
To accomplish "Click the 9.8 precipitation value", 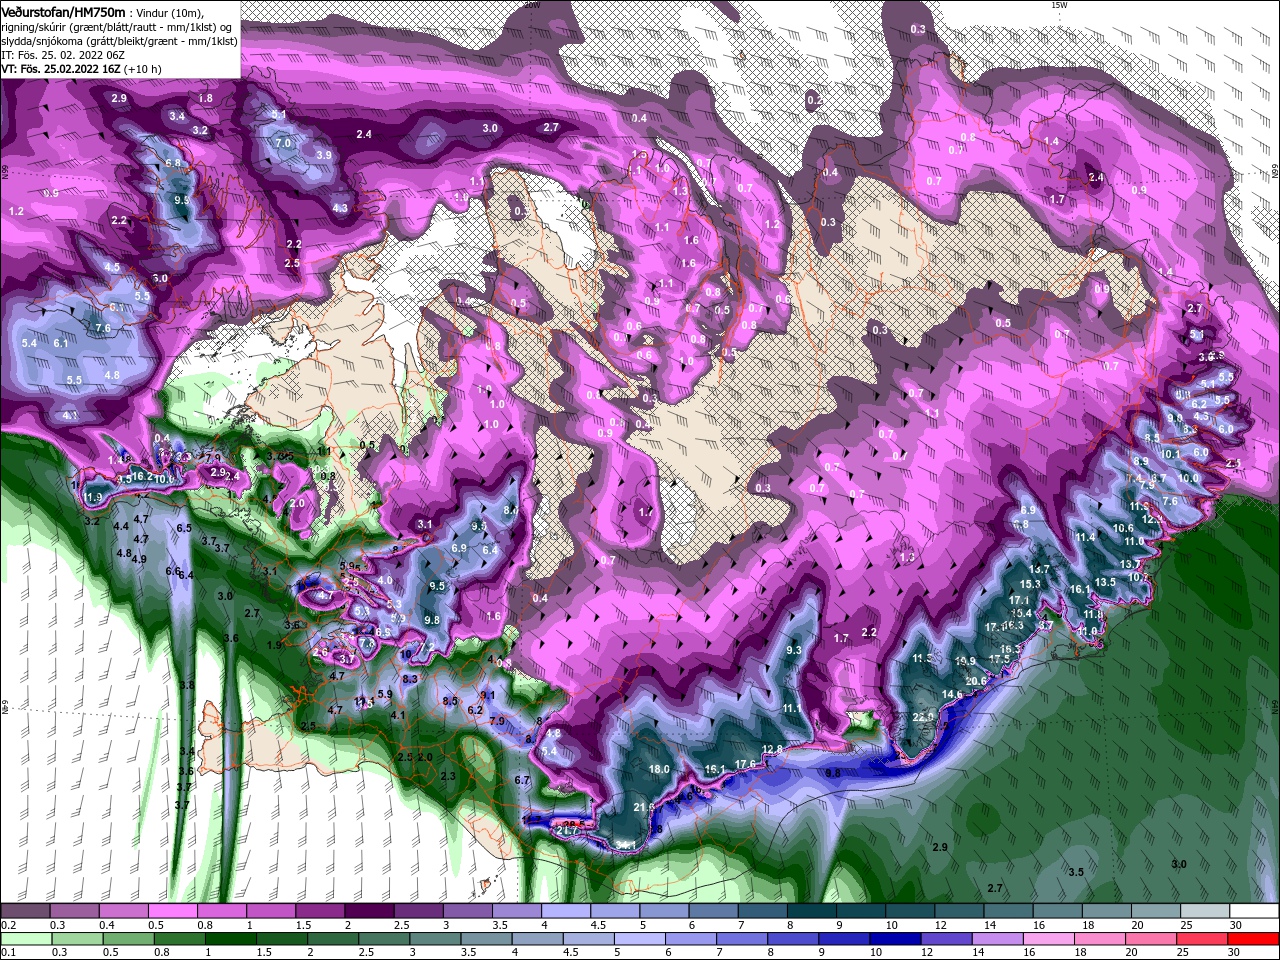I will (x=432, y=620).
